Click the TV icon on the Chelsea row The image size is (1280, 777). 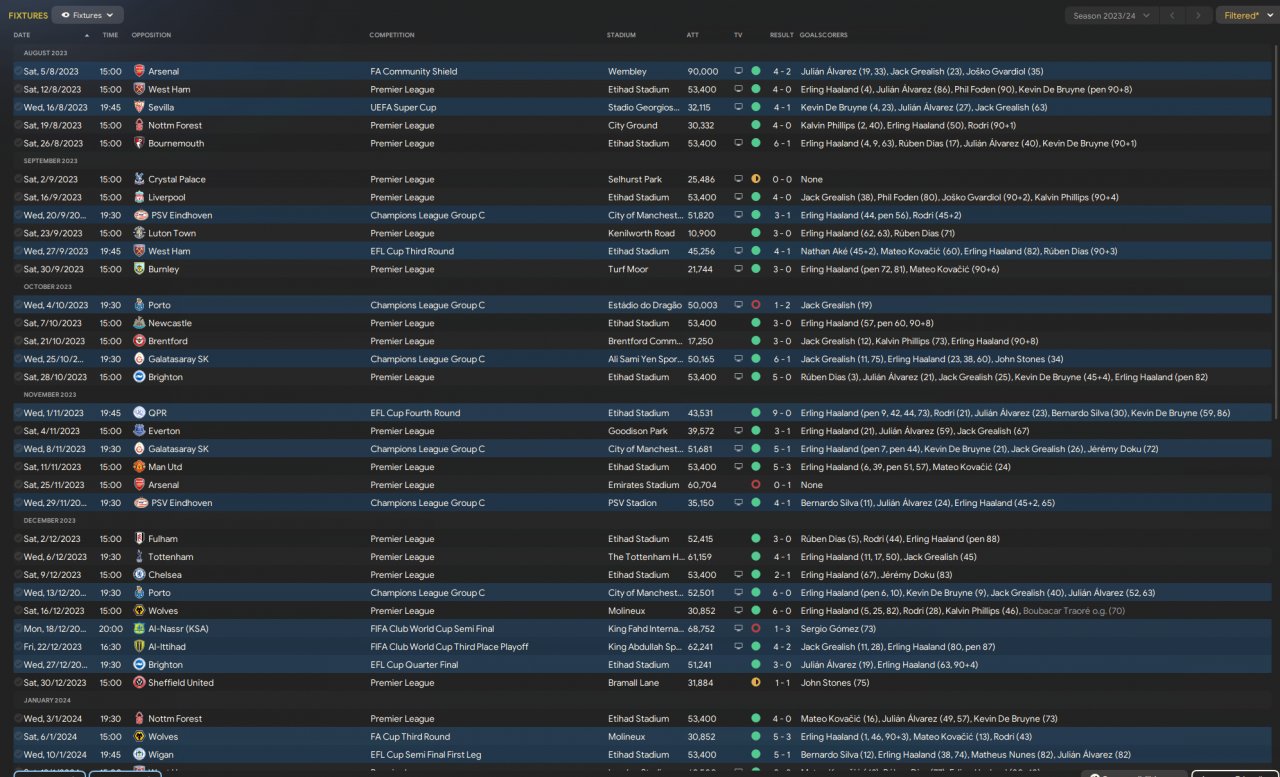click(739, 576)
